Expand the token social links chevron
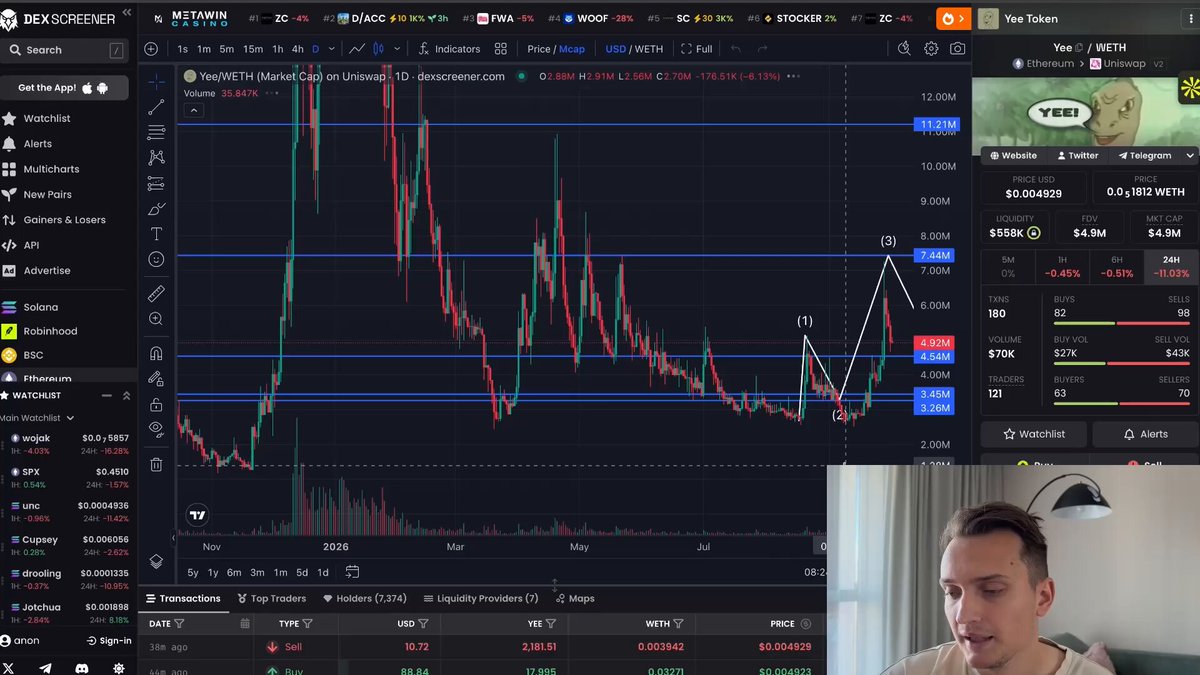1200x675 pixels. coord(1190,156)
